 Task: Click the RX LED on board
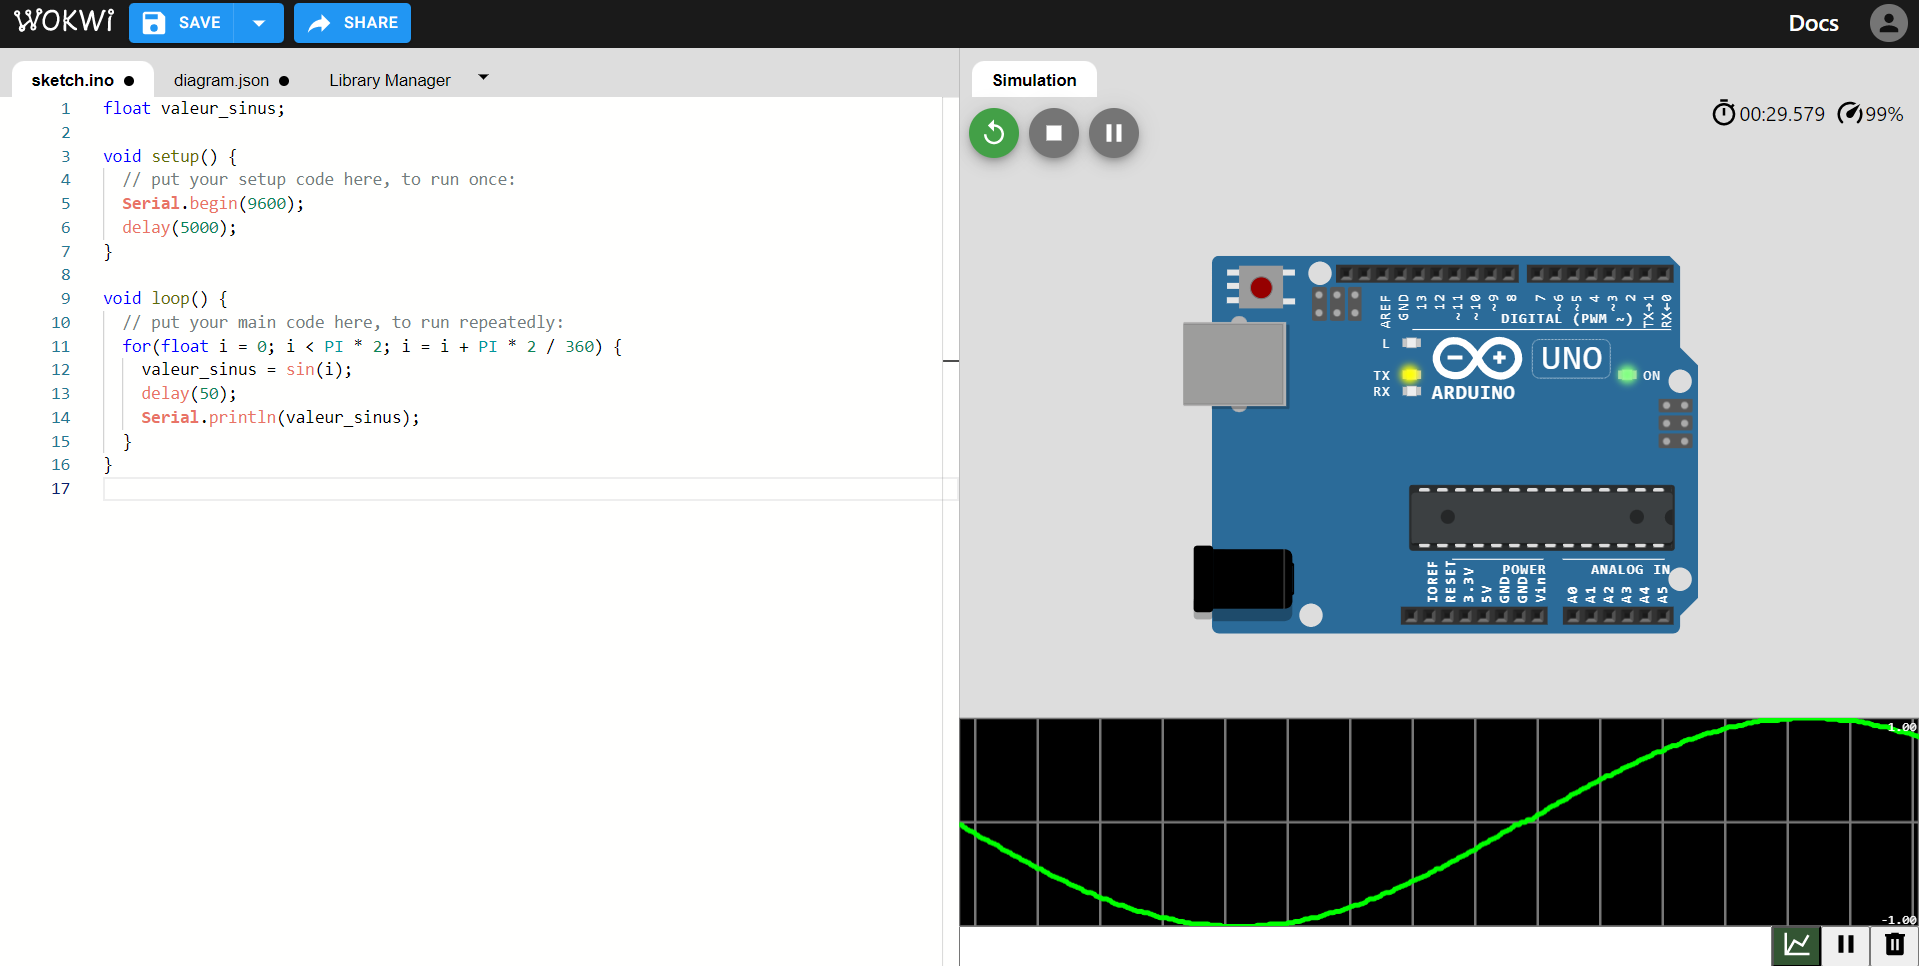tap(1411, 391)
